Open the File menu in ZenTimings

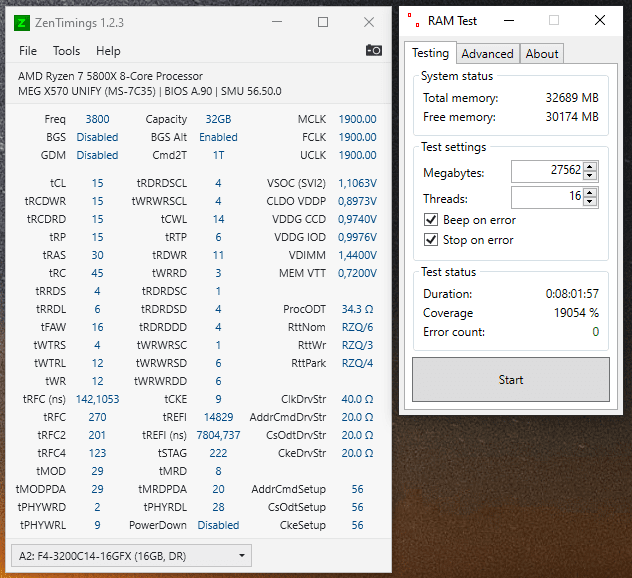28,51
